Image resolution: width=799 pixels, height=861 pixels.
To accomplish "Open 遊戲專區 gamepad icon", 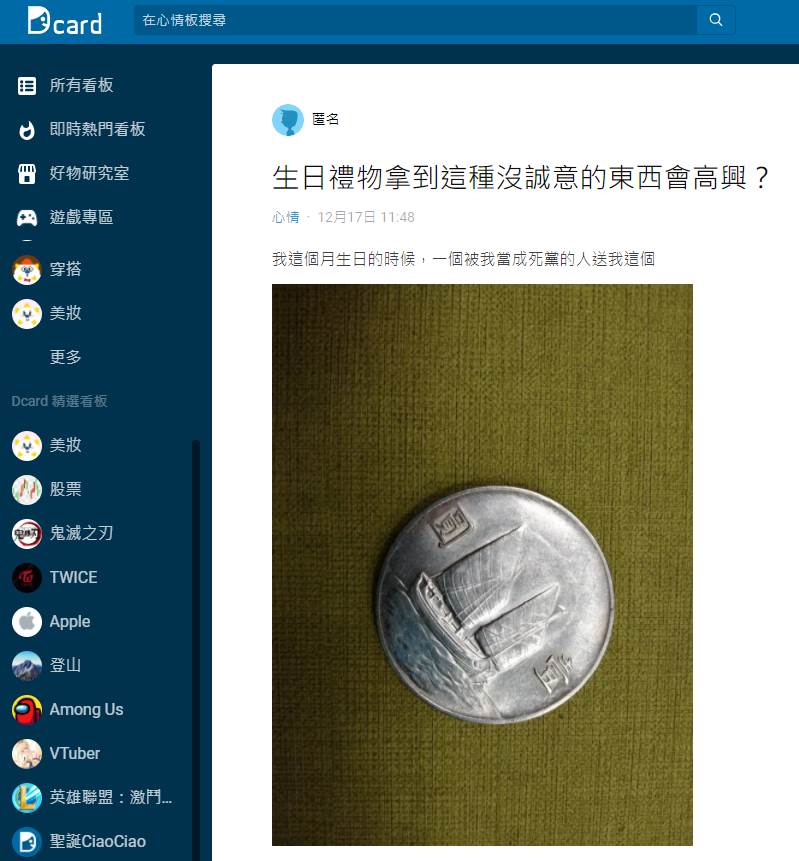I will pyautogui.click(x=27, y=218).
